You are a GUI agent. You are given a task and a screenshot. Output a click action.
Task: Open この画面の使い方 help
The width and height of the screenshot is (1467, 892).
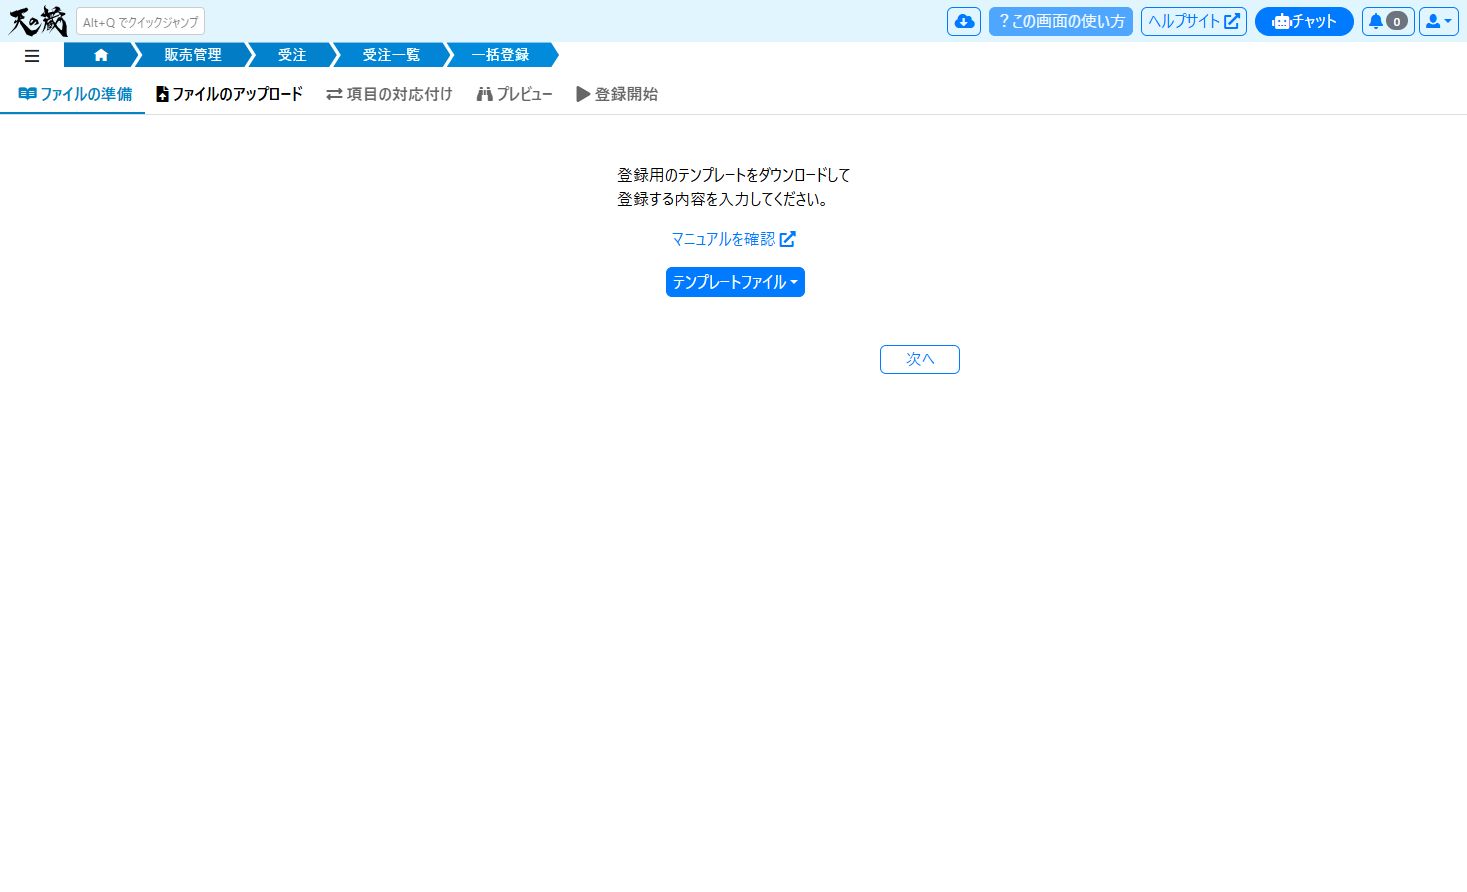[1061, 21]
